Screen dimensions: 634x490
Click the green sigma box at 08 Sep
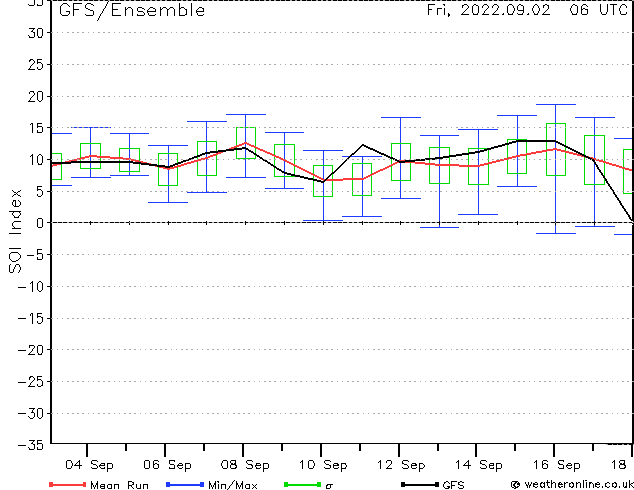click(246, 143)
